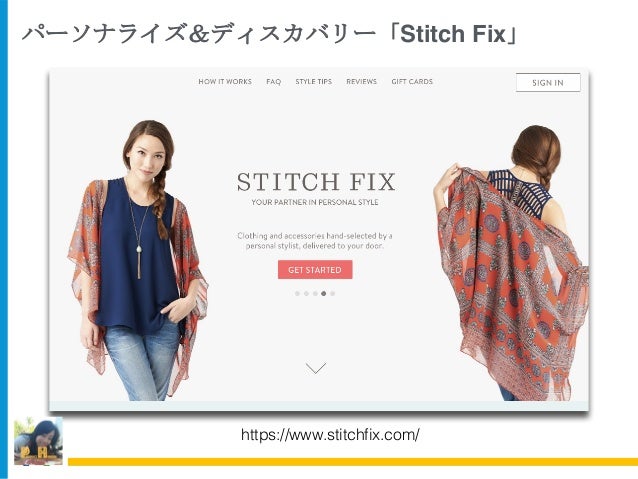Open the https://www.stitchfix.com/ URL text
Viewport: 638px width, 479px height.
click(330, 435)
